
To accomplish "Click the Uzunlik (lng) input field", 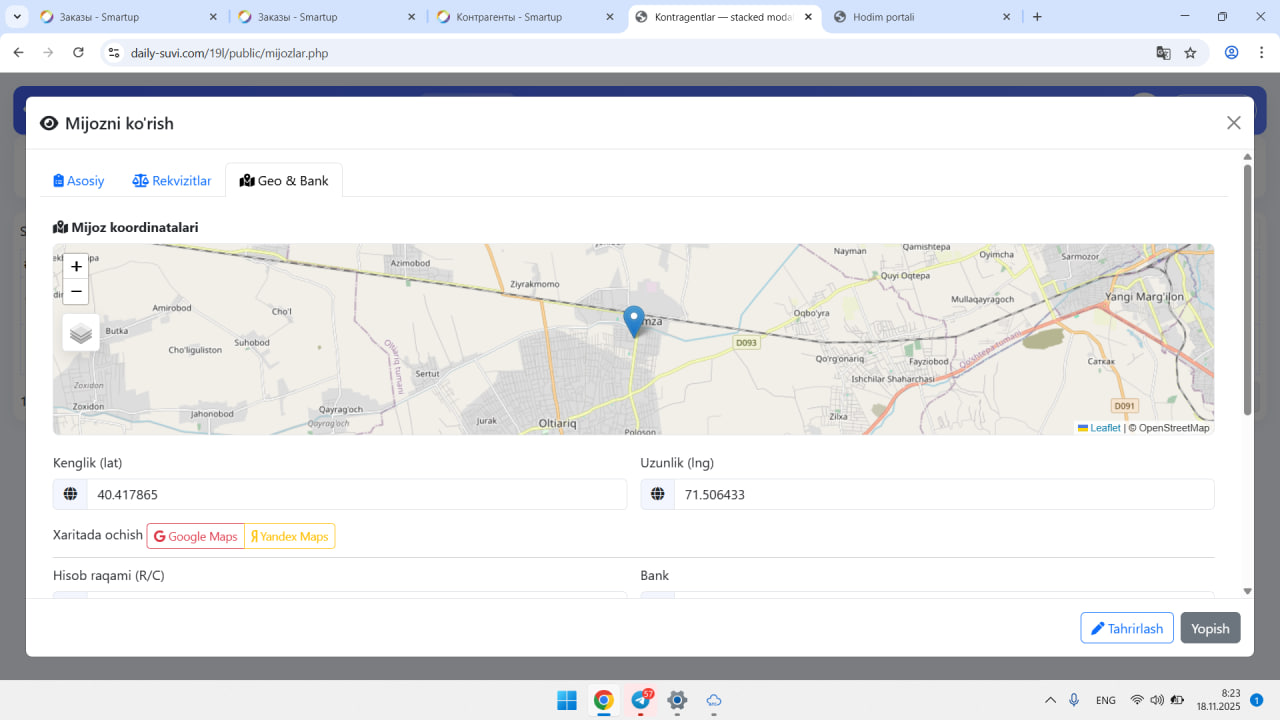I will (x=943, y=495).
